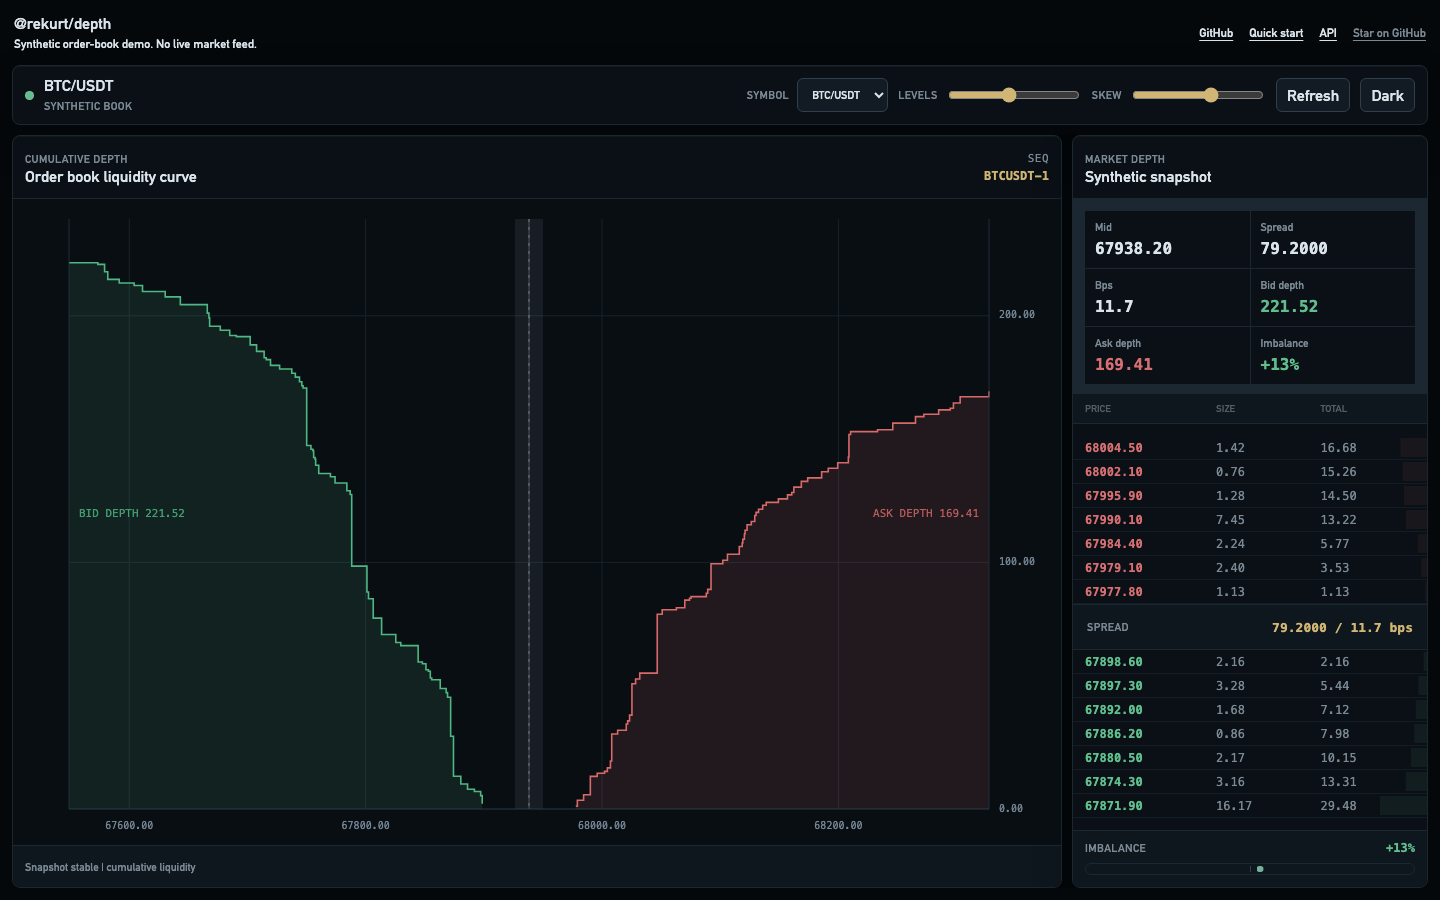Click the dashed mid-price line in chart
This screenshot has width=1440, height=900.
[x=529, y=513]
